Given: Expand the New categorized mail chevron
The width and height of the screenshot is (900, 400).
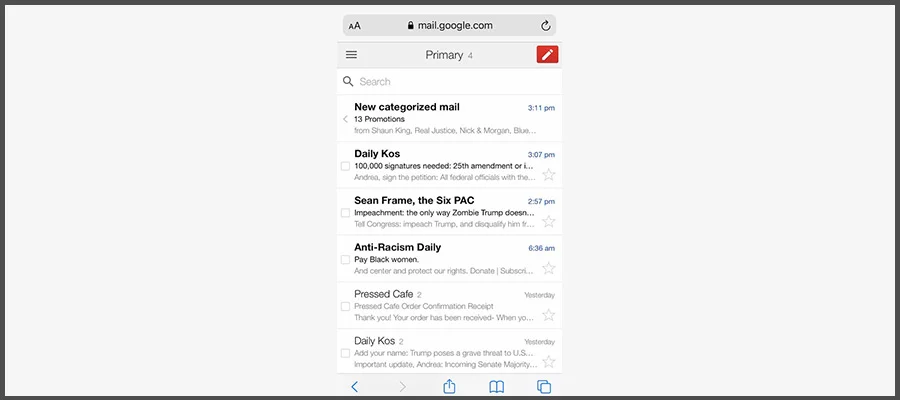Looking at the screenshot, I should 345,119.
